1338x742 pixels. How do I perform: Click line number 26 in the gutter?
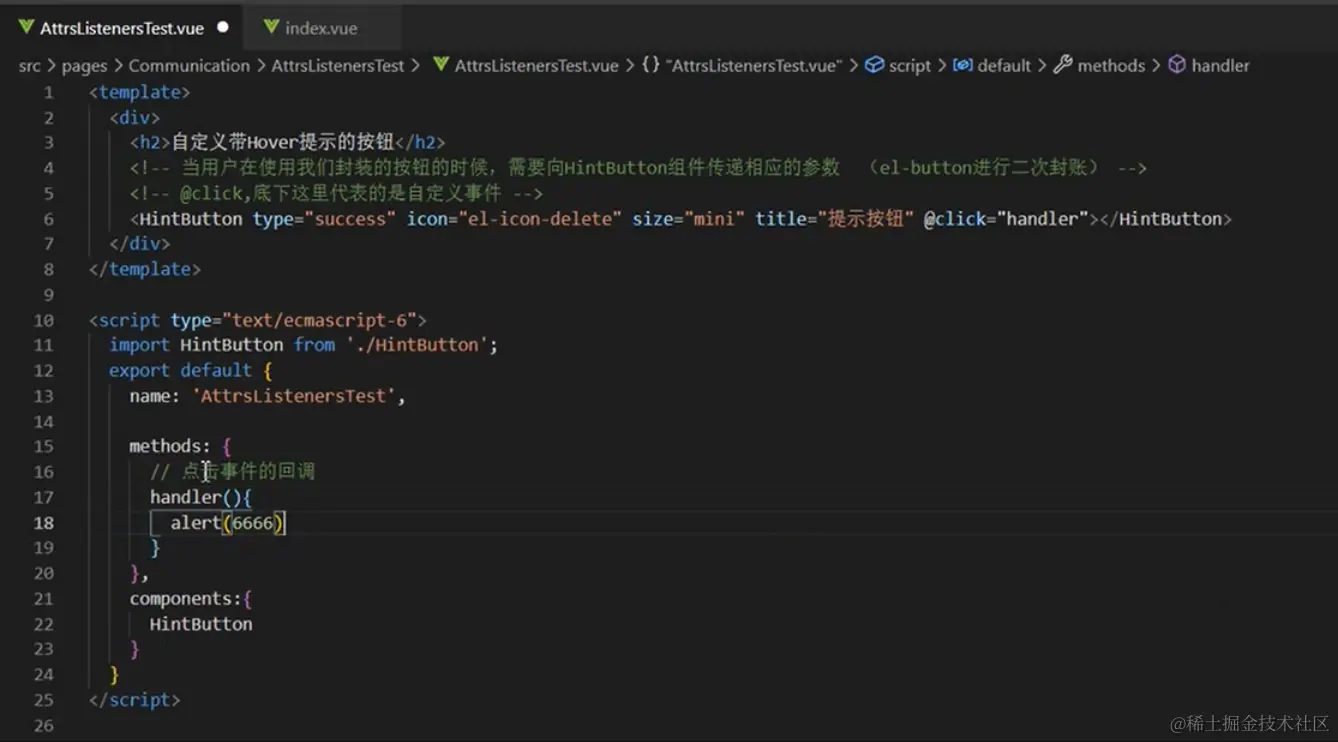coord(44,725)
